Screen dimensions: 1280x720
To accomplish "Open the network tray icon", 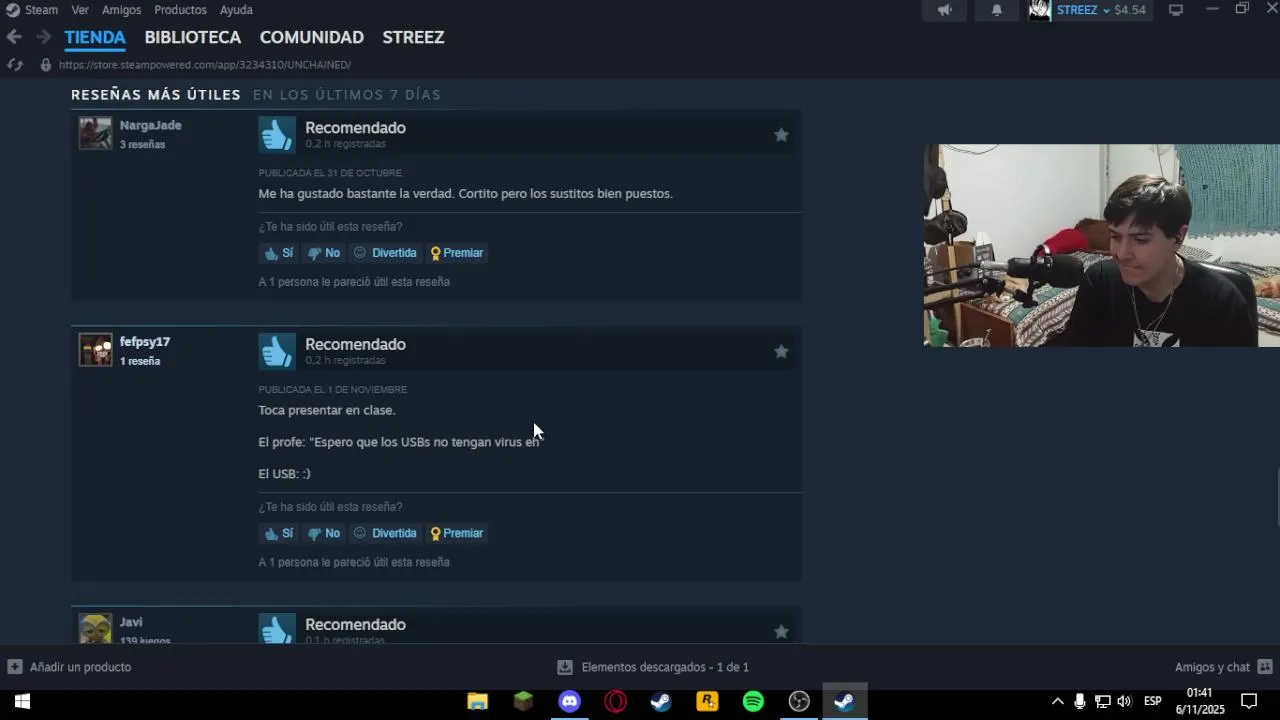I will (1102, 702).
